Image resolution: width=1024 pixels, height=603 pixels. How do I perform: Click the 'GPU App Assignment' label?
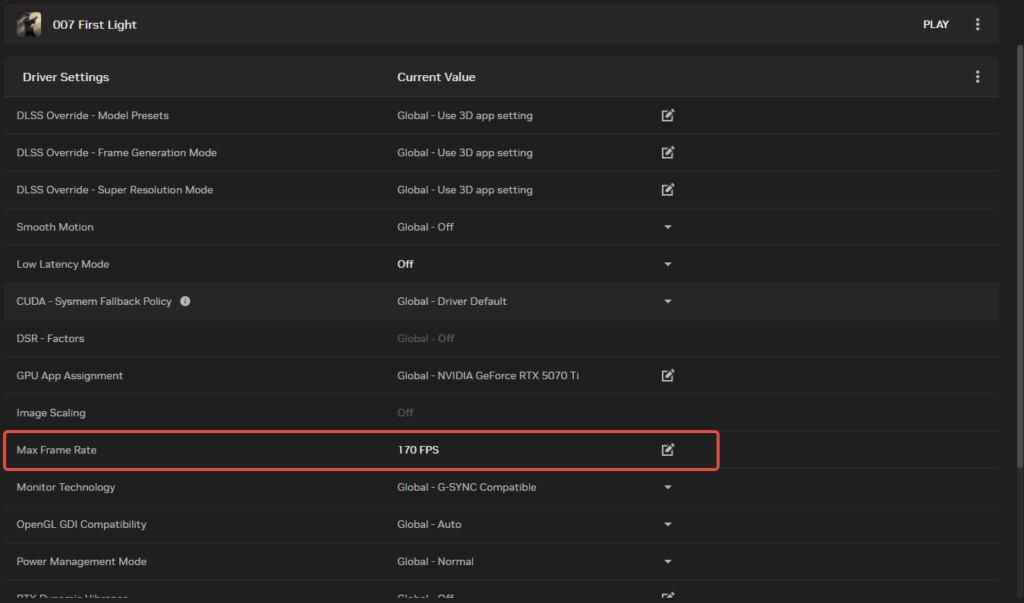coord(69,376)
